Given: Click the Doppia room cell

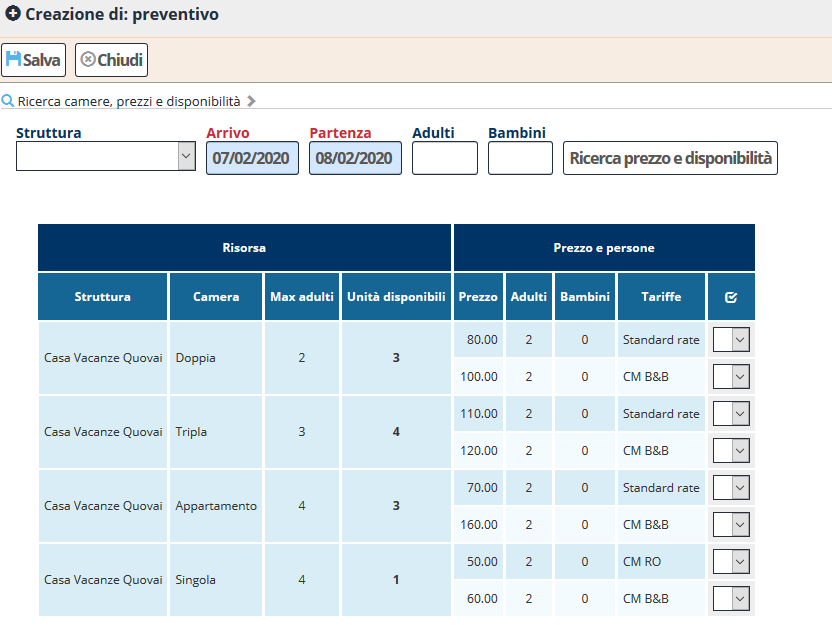Looking at the screenshot, I should tap(216, 358).
